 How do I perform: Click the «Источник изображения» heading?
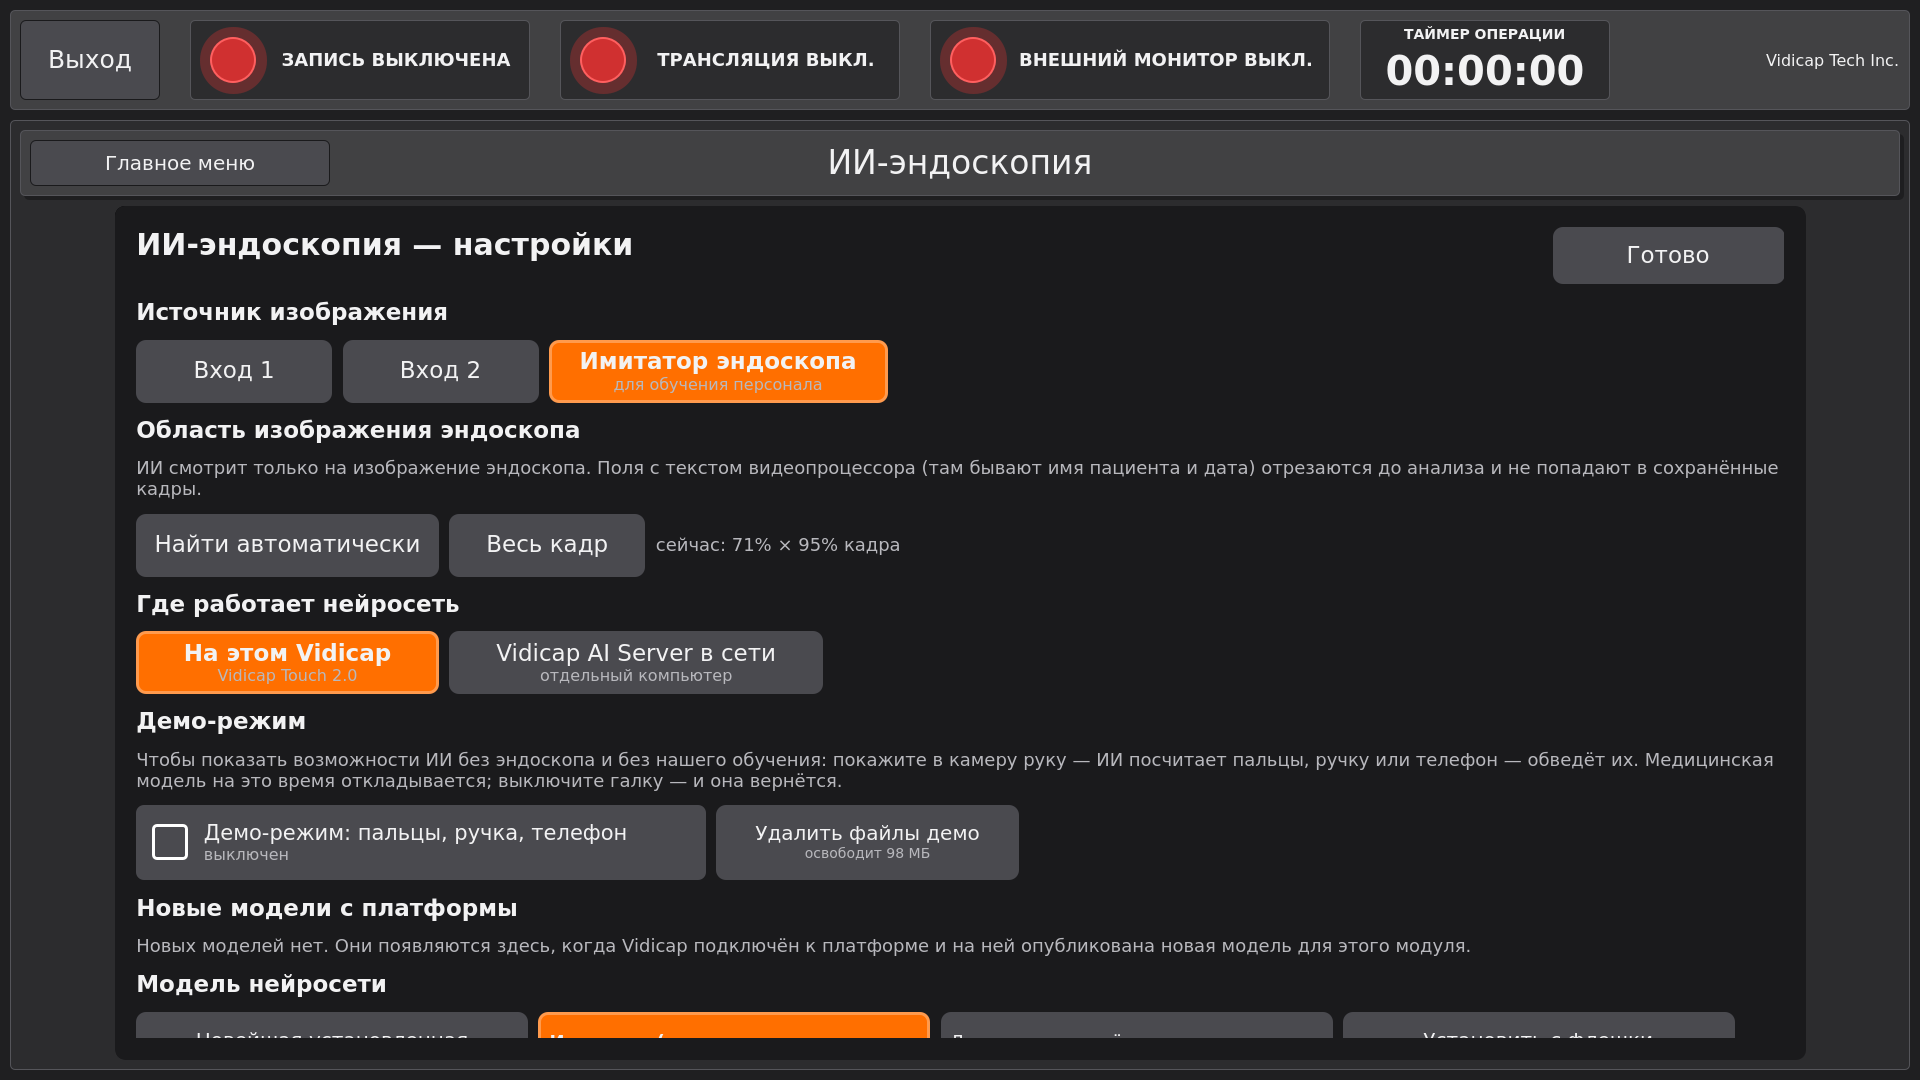(x=292, y=312)
